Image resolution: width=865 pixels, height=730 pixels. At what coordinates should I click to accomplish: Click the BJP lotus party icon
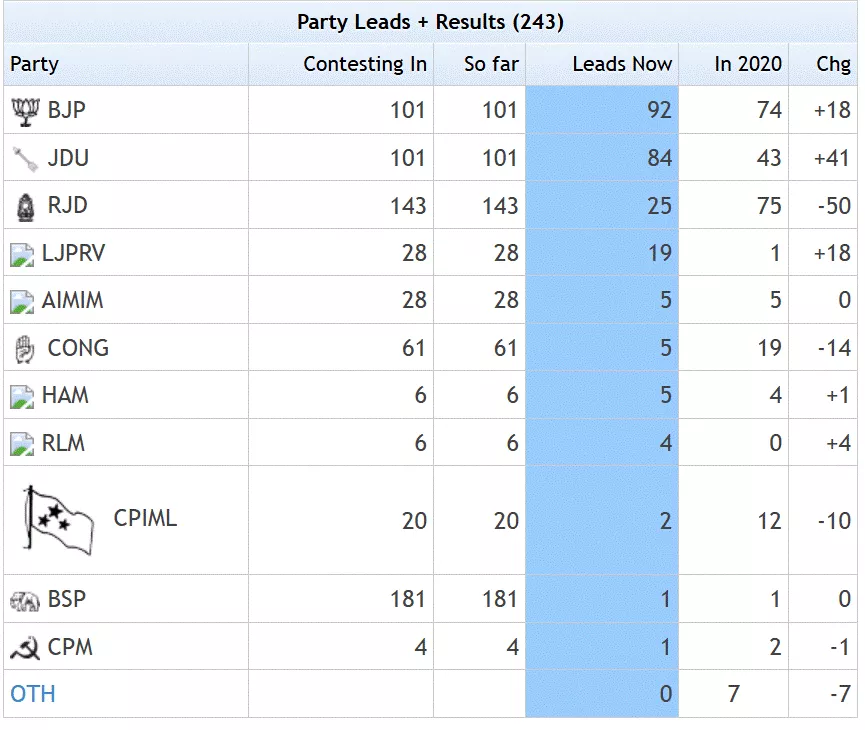coord(24,110)
